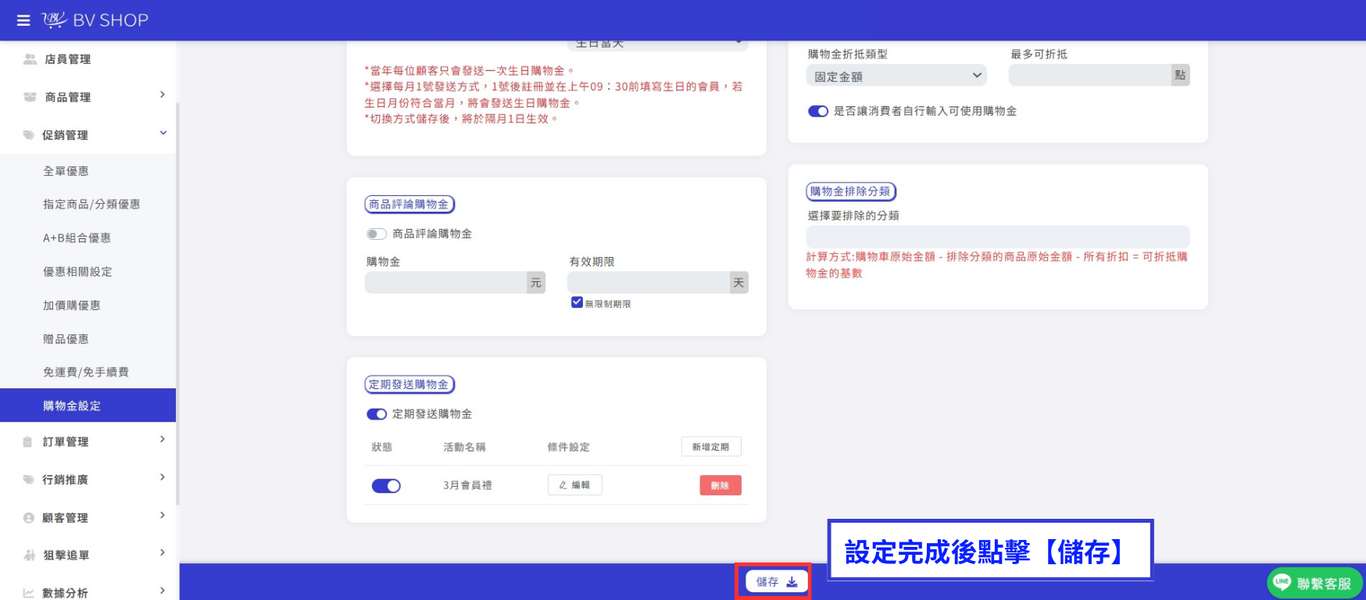Screen dimensions: 1366x600
Task: Click the 顧客管理 person icon
Action: tap(28, 518)
